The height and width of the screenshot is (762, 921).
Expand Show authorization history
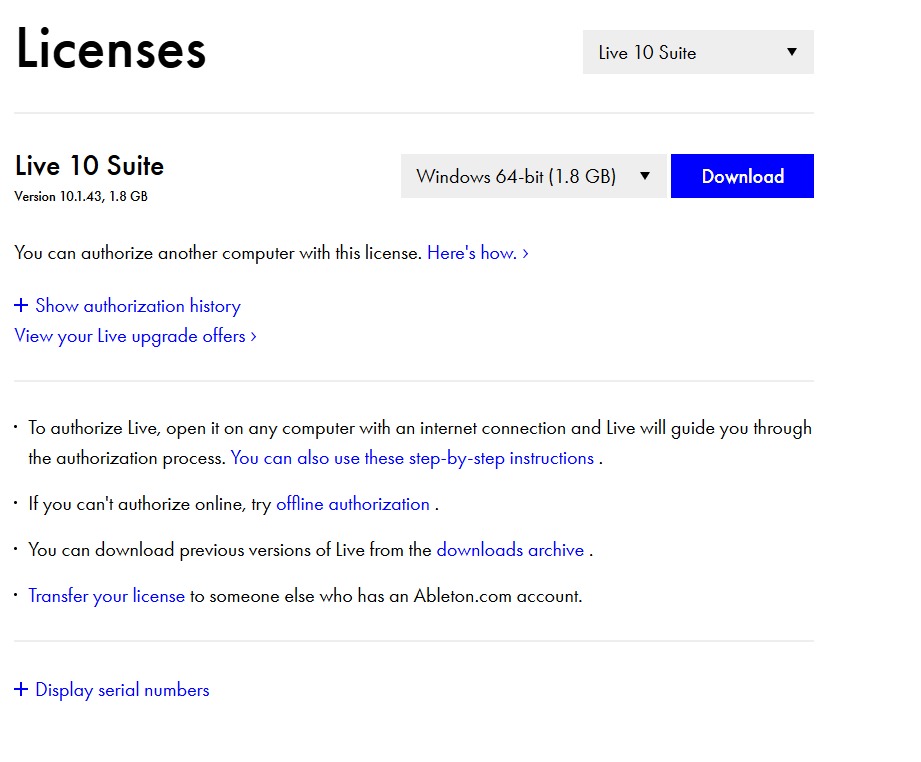(x=127, y=306)
